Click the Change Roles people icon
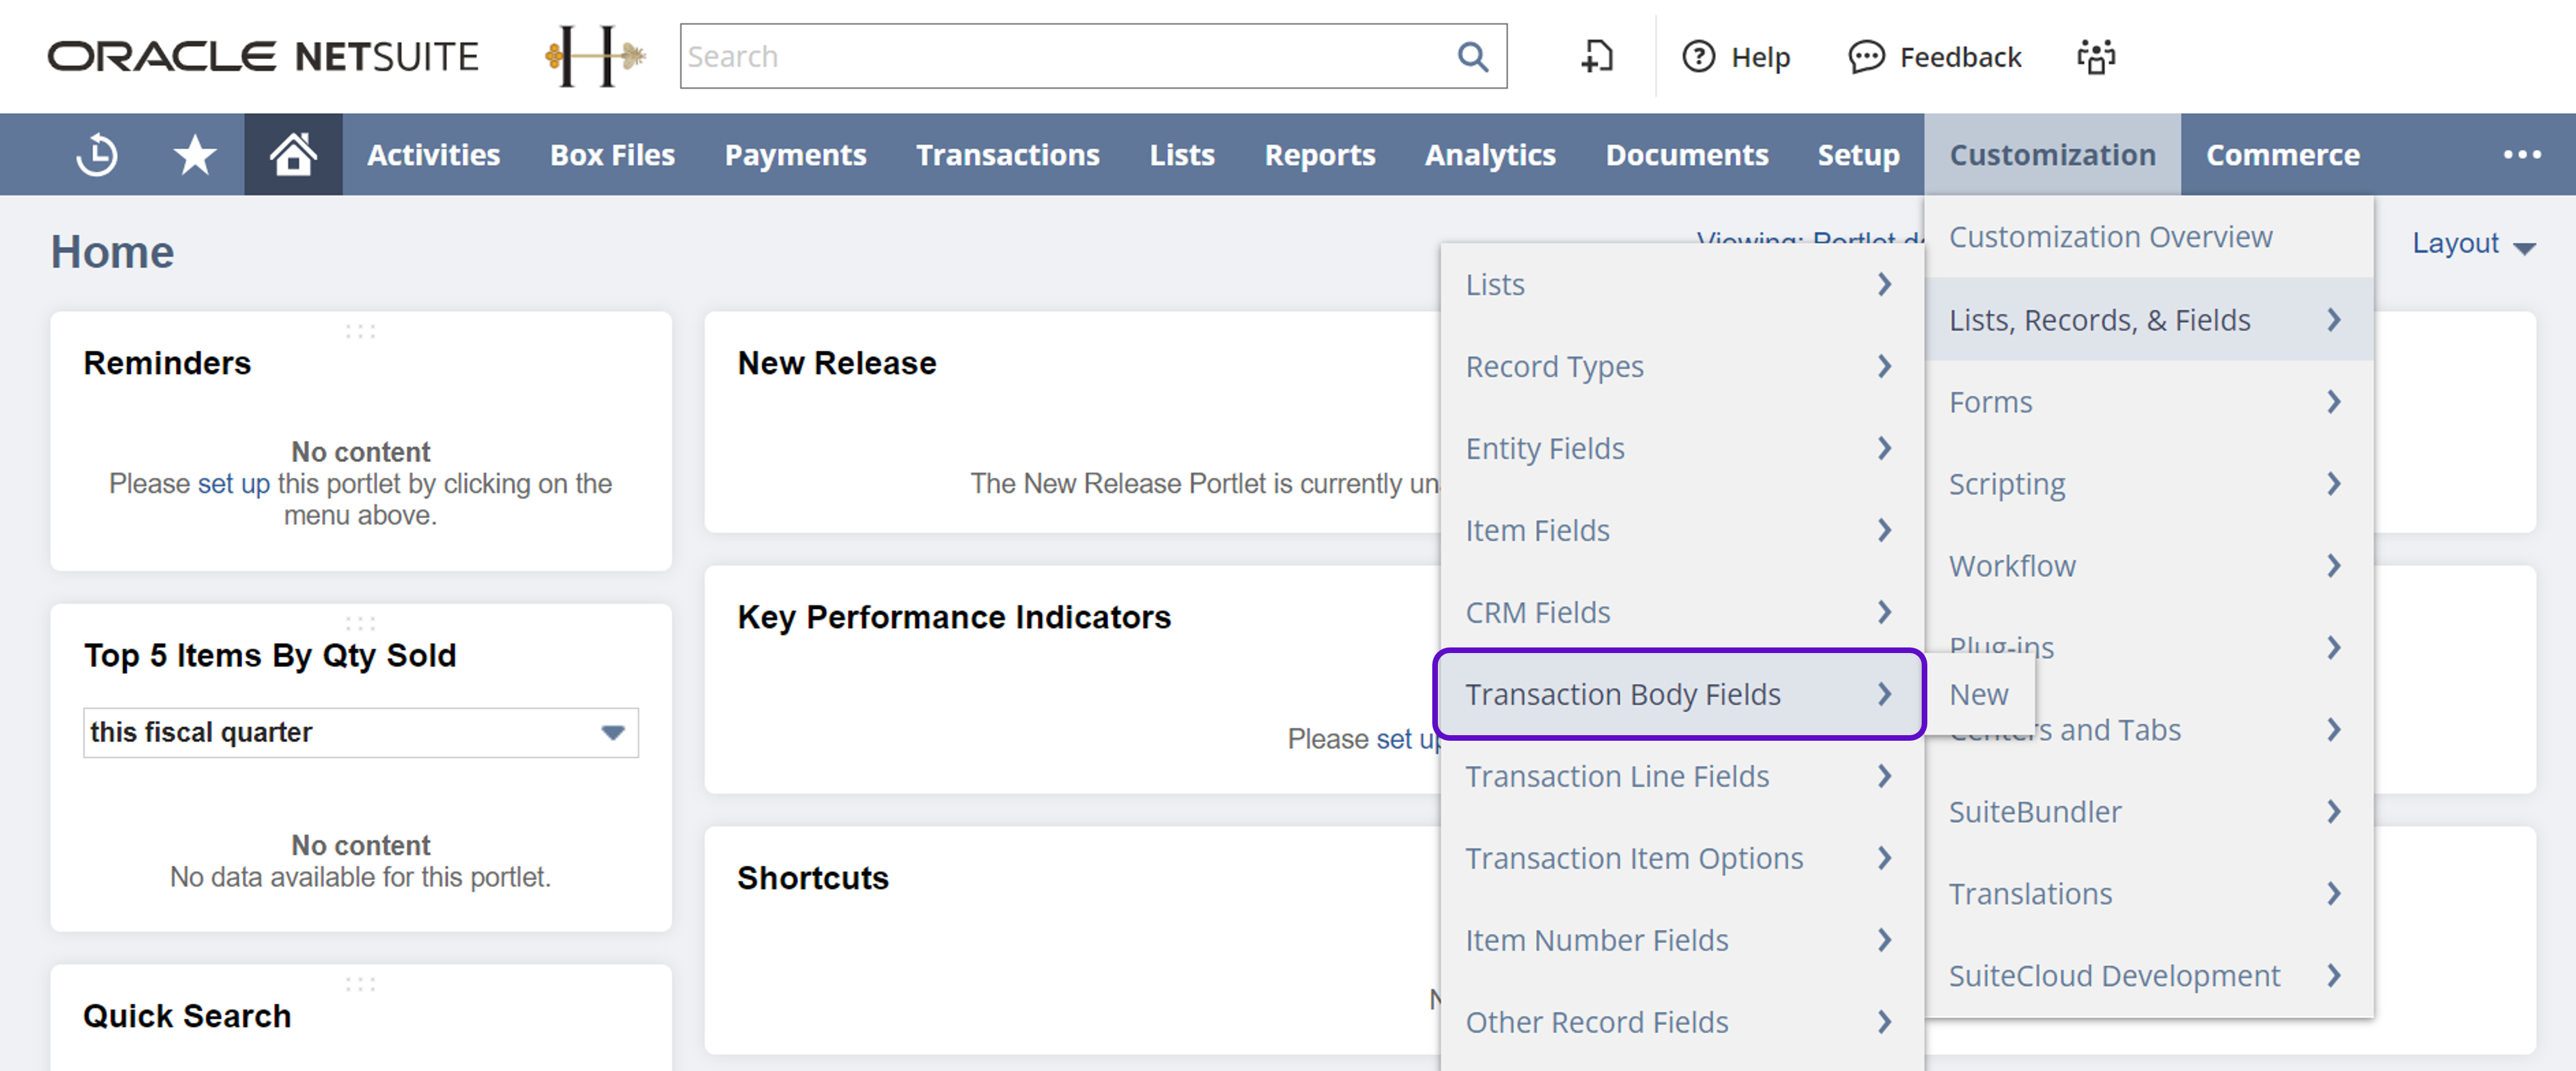The height and width of the screenshot is (1071, 2576). 2096,57
